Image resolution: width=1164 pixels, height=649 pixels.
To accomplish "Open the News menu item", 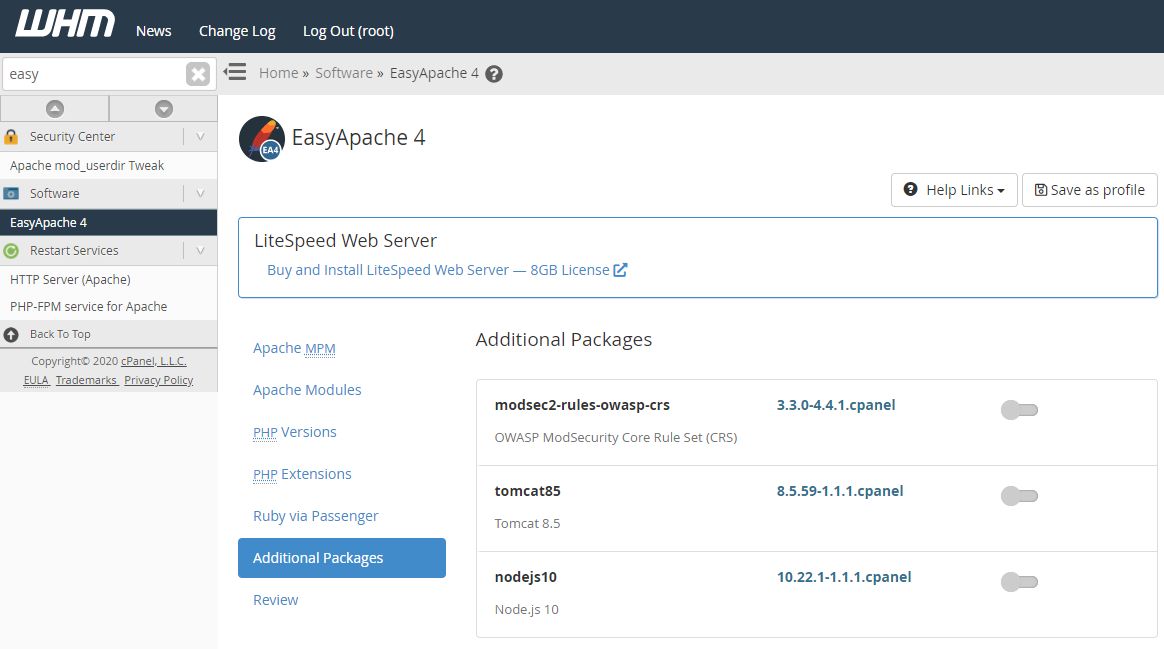I will pyautogui.click(x=154, y=31).
